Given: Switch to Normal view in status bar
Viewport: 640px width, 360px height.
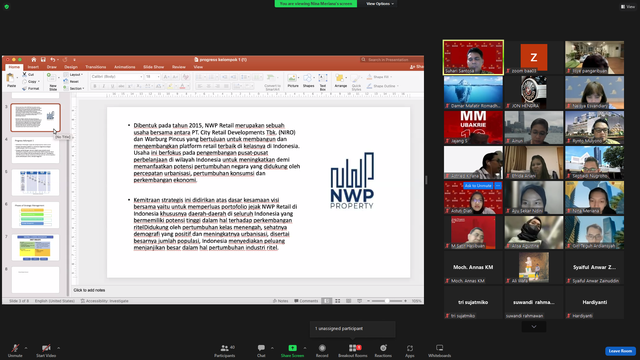Looking at the screenshot, I should coord(327,301).
